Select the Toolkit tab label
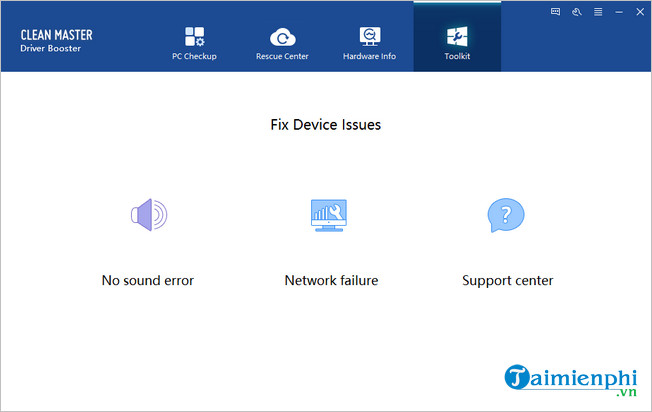Image resolution: width=652 pixels, height=412 pixels. 457,56
